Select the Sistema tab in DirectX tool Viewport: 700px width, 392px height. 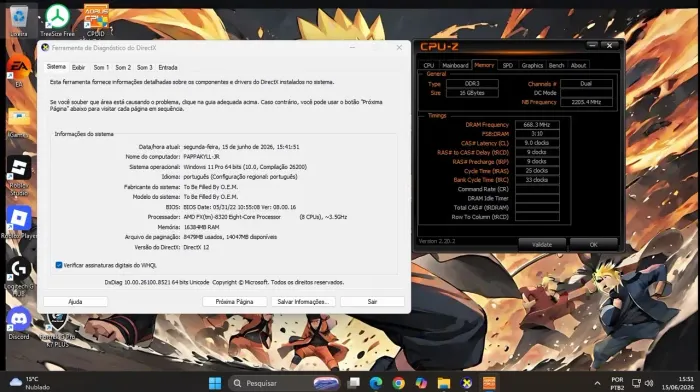[x=56, y=67]
